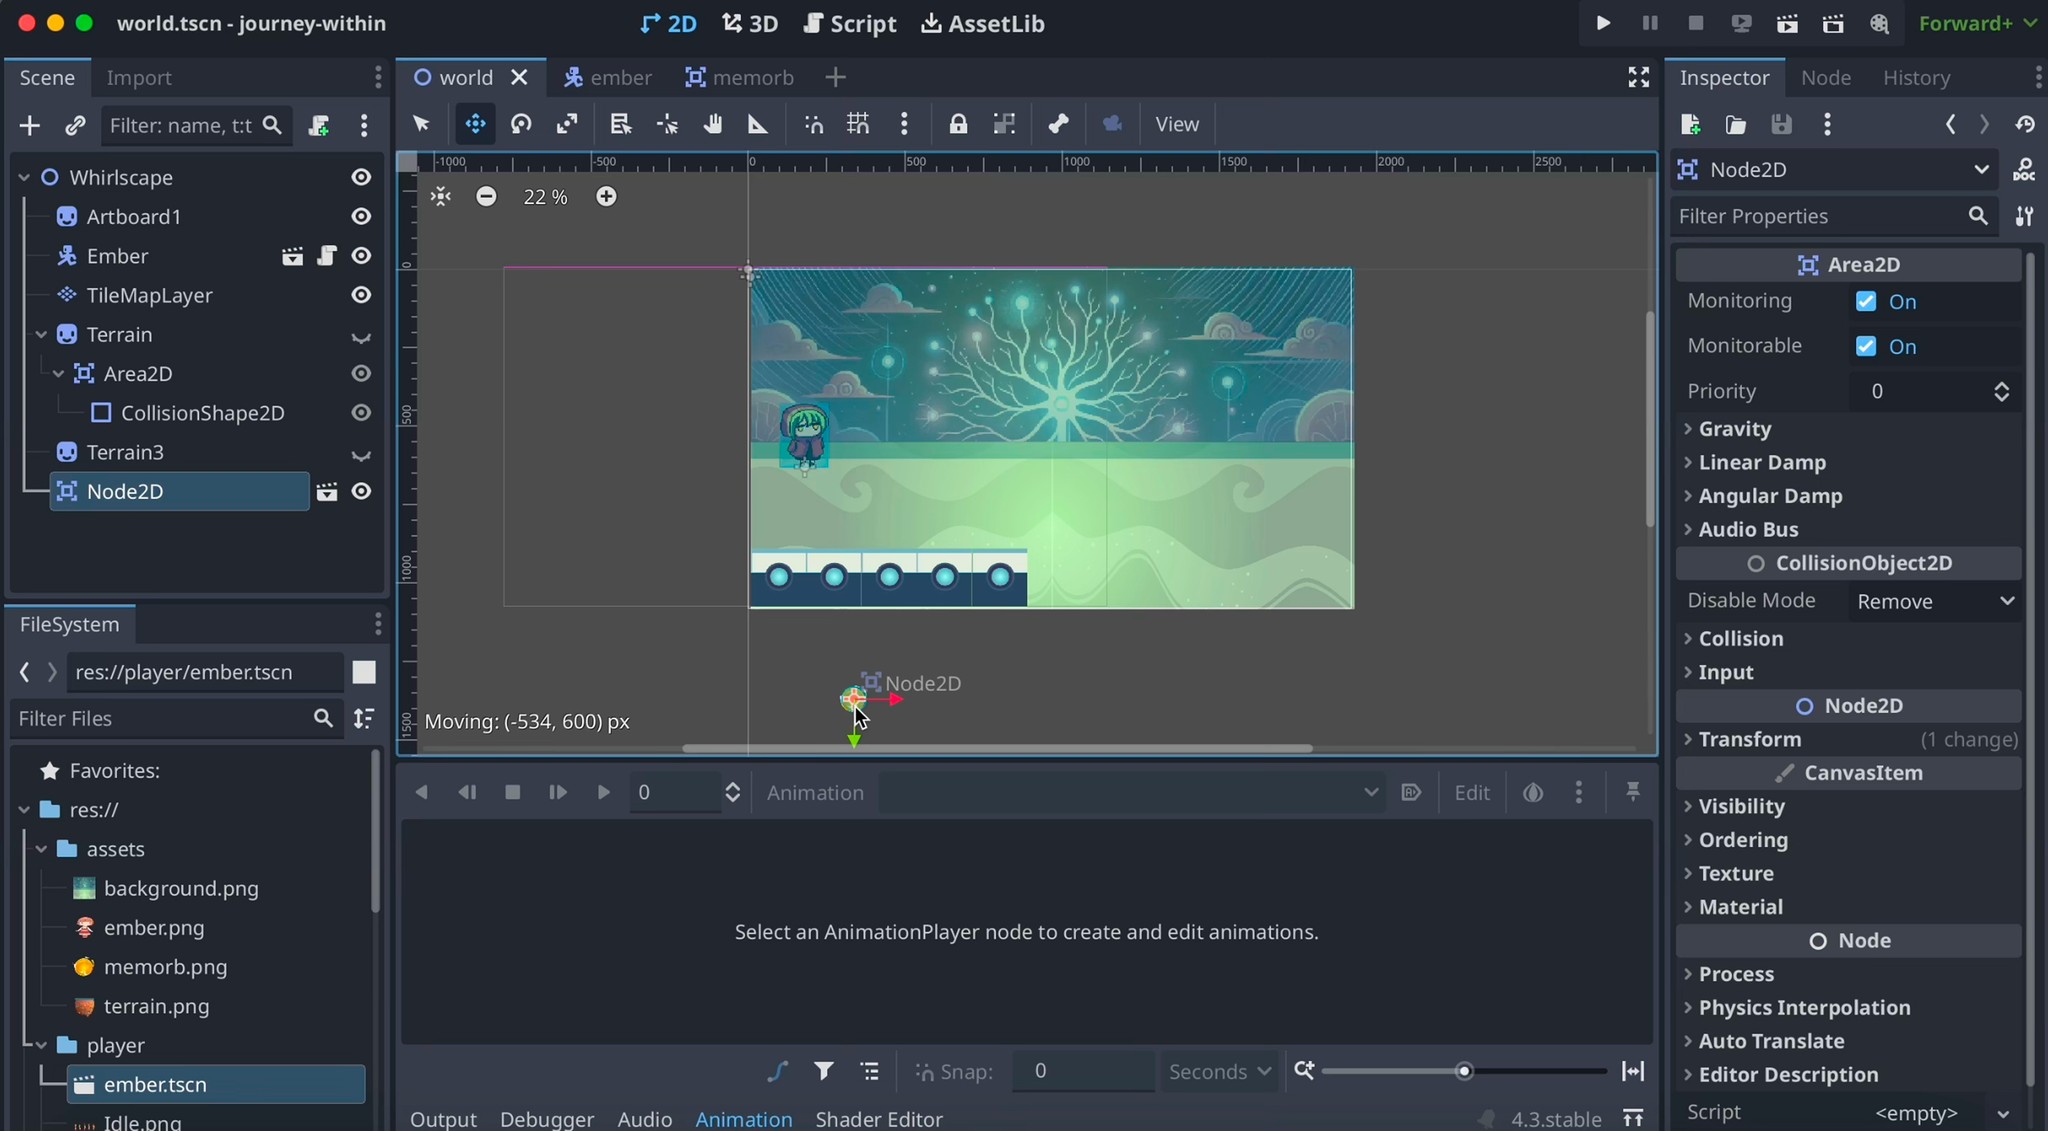Adjust the animation timeline zoom slider
Screen dimensions: 2048x1131
click(1464, 1071)
